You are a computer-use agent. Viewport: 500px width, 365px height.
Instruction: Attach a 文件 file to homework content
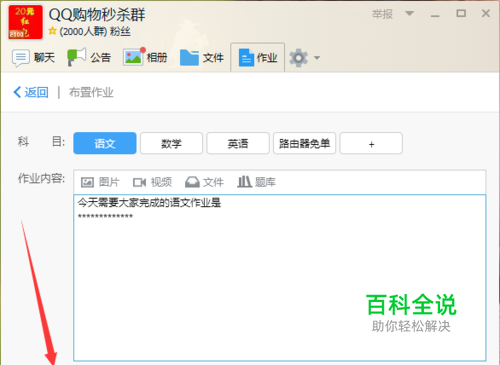(x=204, y=182)
